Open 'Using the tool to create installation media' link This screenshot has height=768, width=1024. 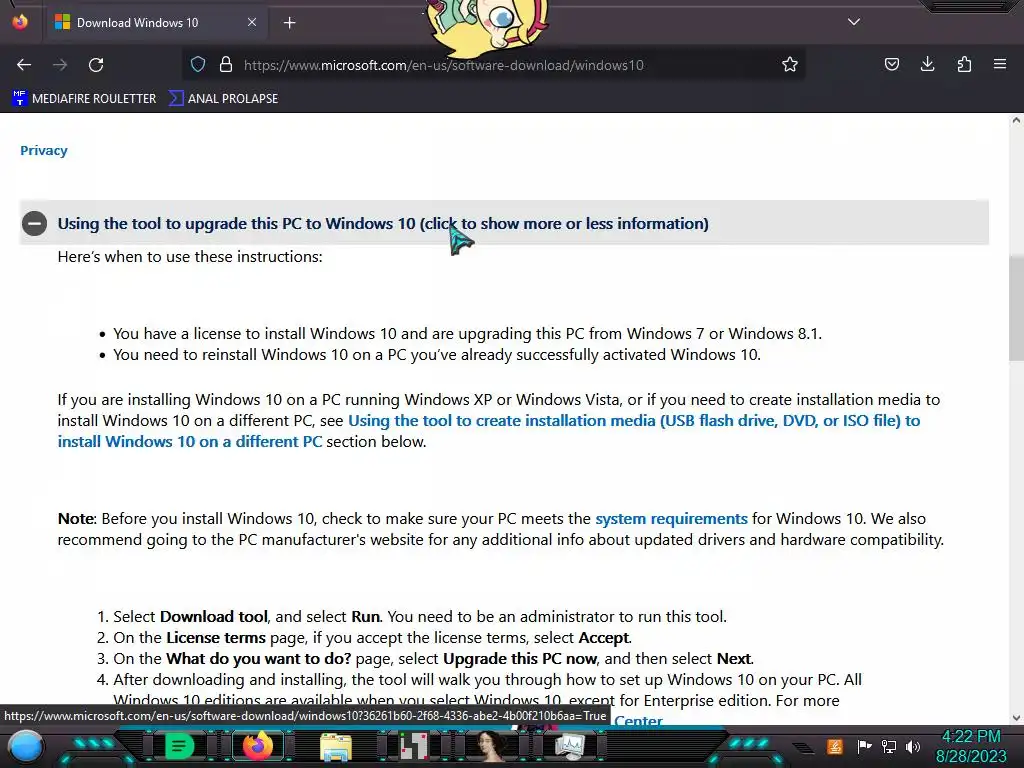click(488, 431)
